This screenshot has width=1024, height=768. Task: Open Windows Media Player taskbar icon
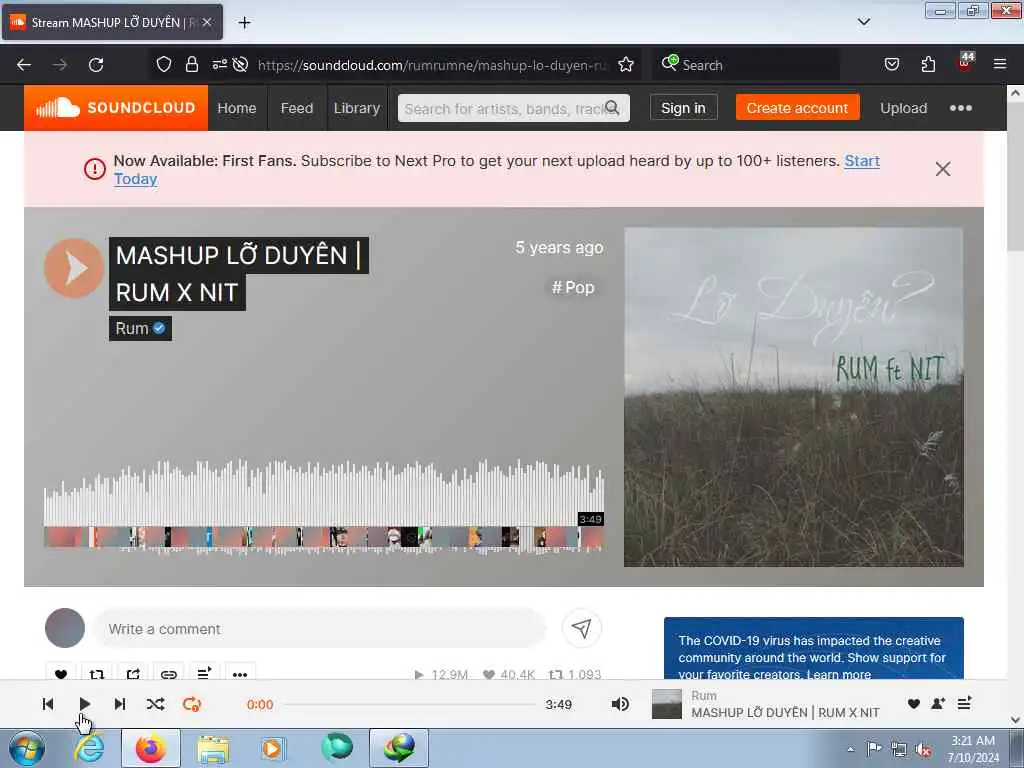click(x=272, y=748)
